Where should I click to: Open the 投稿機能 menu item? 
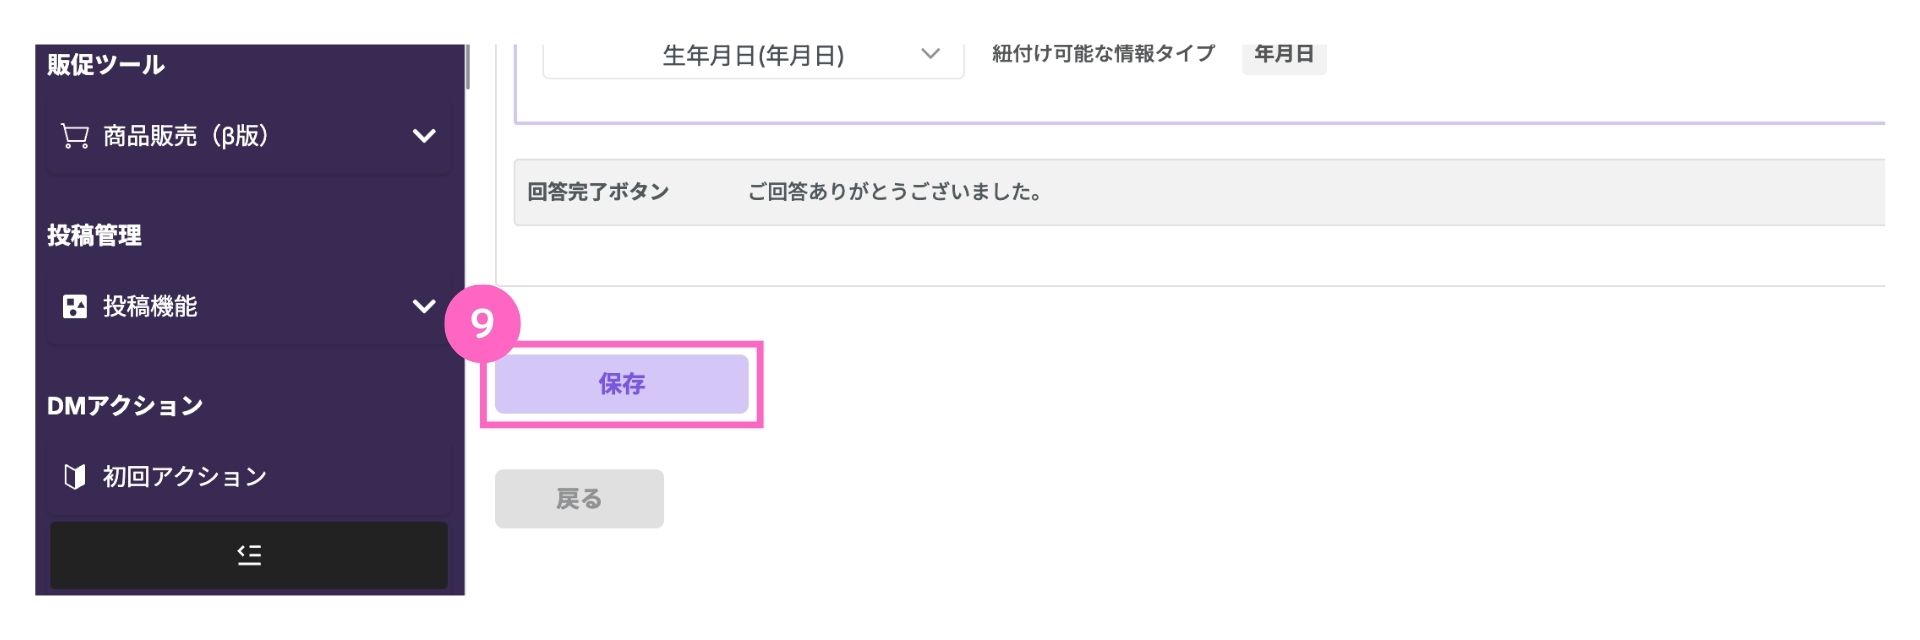click(x=249, y=306)
